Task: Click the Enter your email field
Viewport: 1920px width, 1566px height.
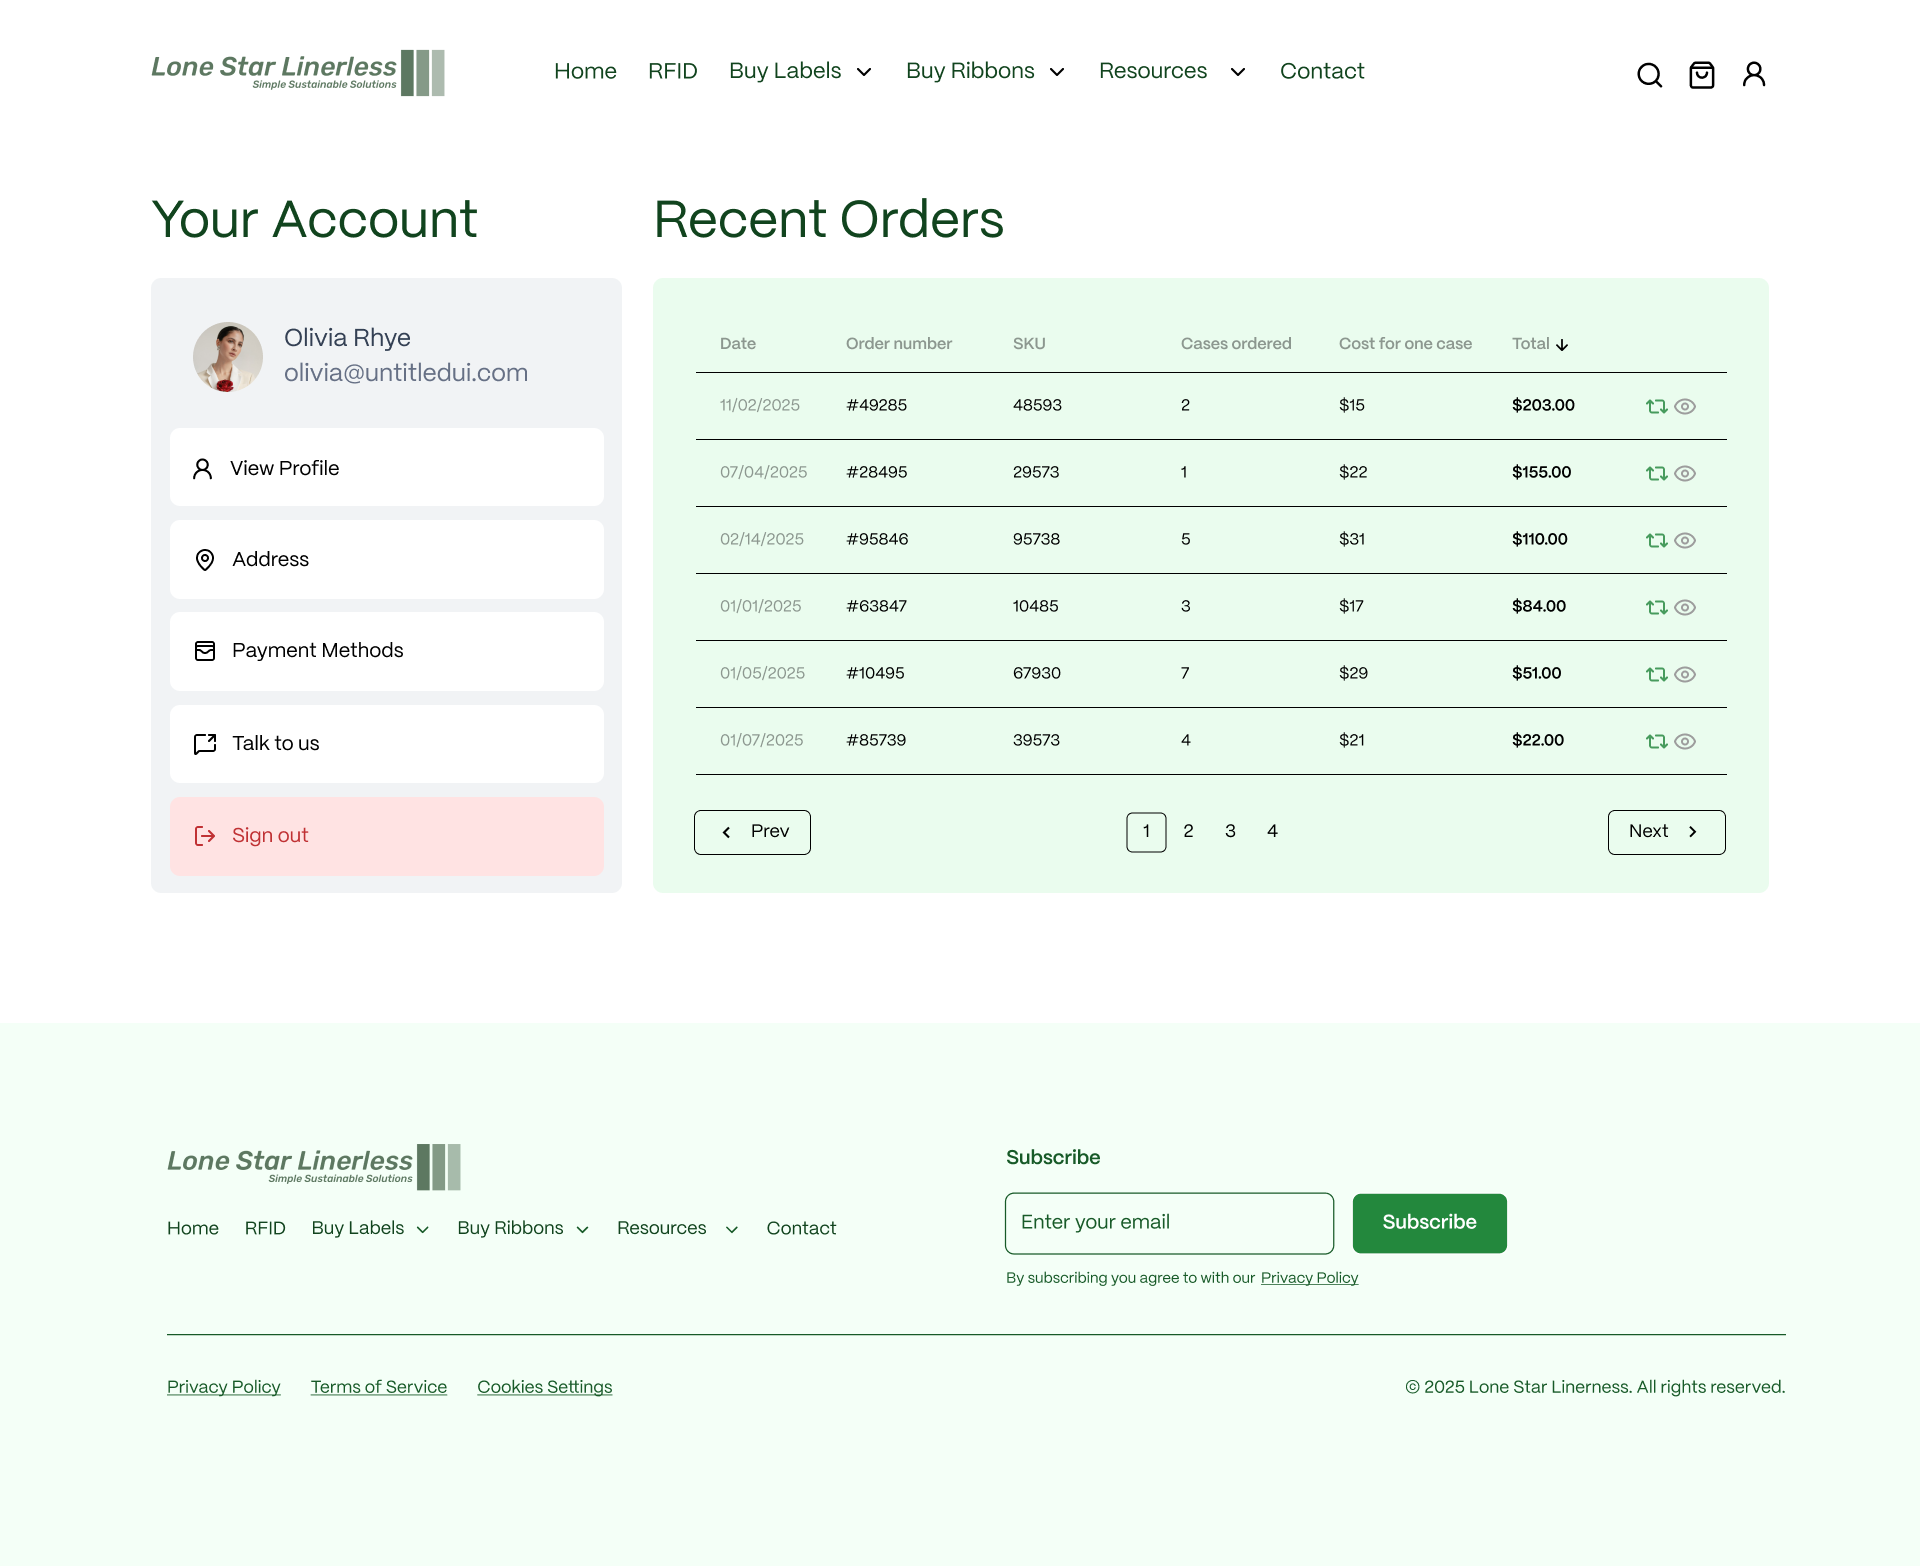Action: (x=1169, y=1222)
